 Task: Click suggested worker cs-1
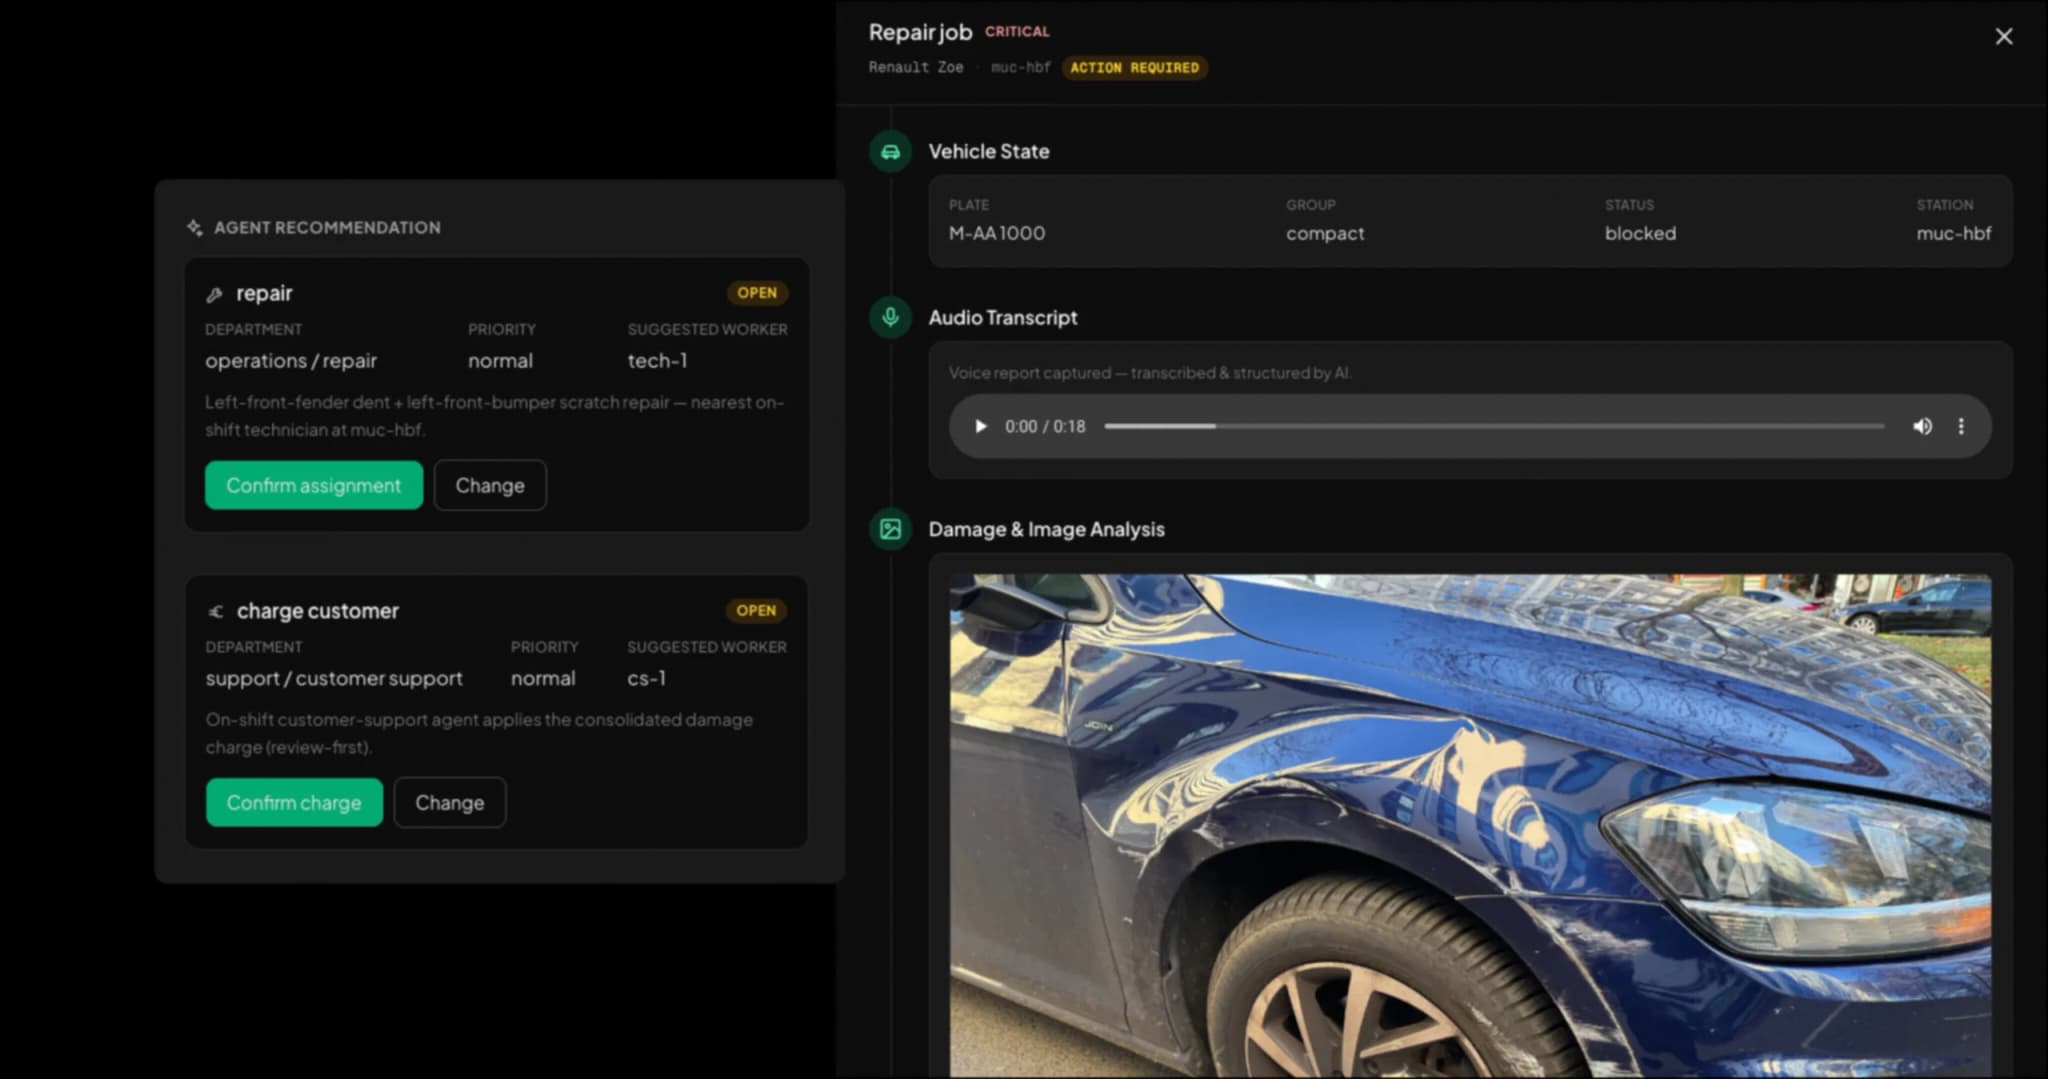pyautogui.click(x=646, y=678)
